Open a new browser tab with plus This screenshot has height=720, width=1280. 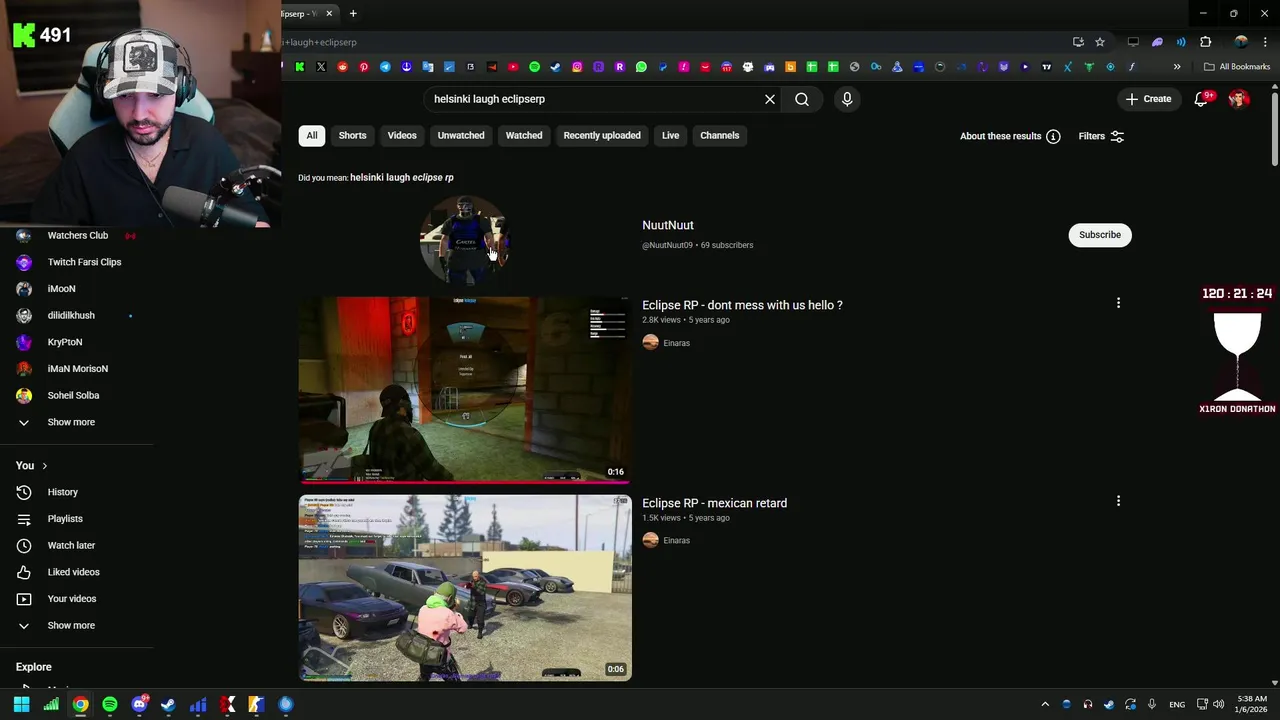pos(353,14)
